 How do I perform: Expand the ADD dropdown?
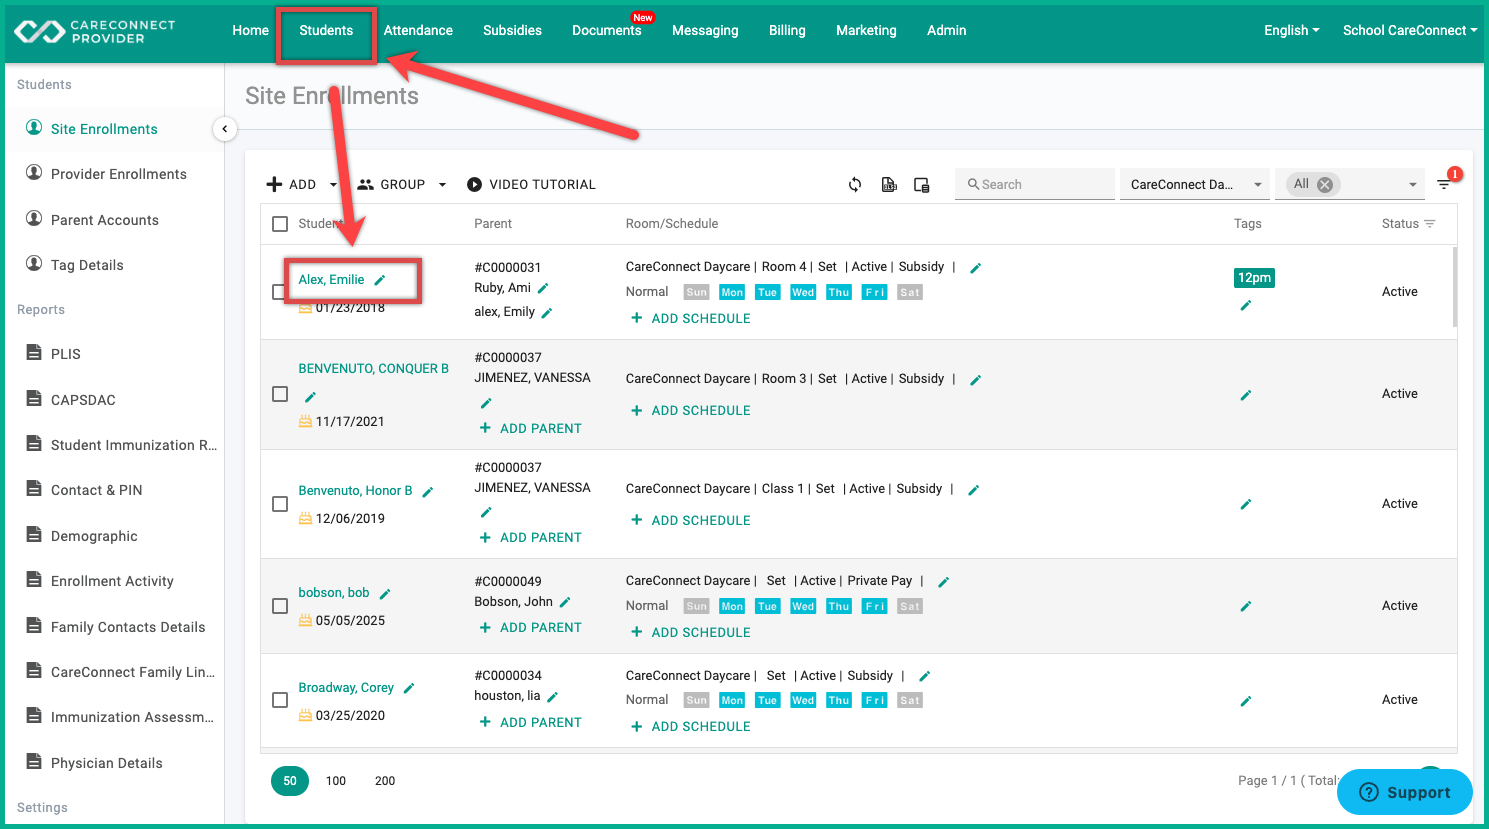333,185
